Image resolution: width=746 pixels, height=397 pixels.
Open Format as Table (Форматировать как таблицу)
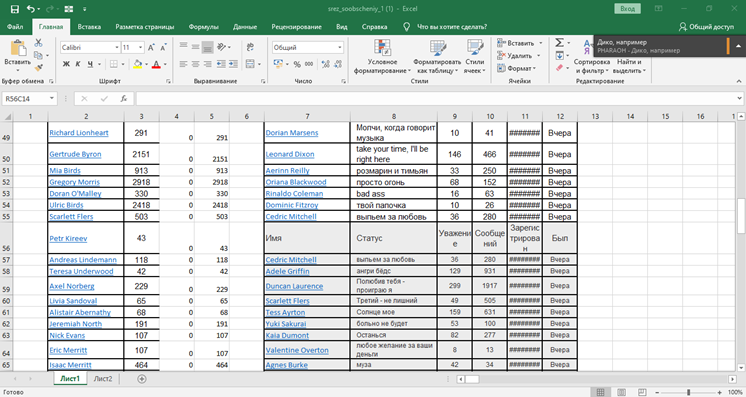[x=437, y=57]
